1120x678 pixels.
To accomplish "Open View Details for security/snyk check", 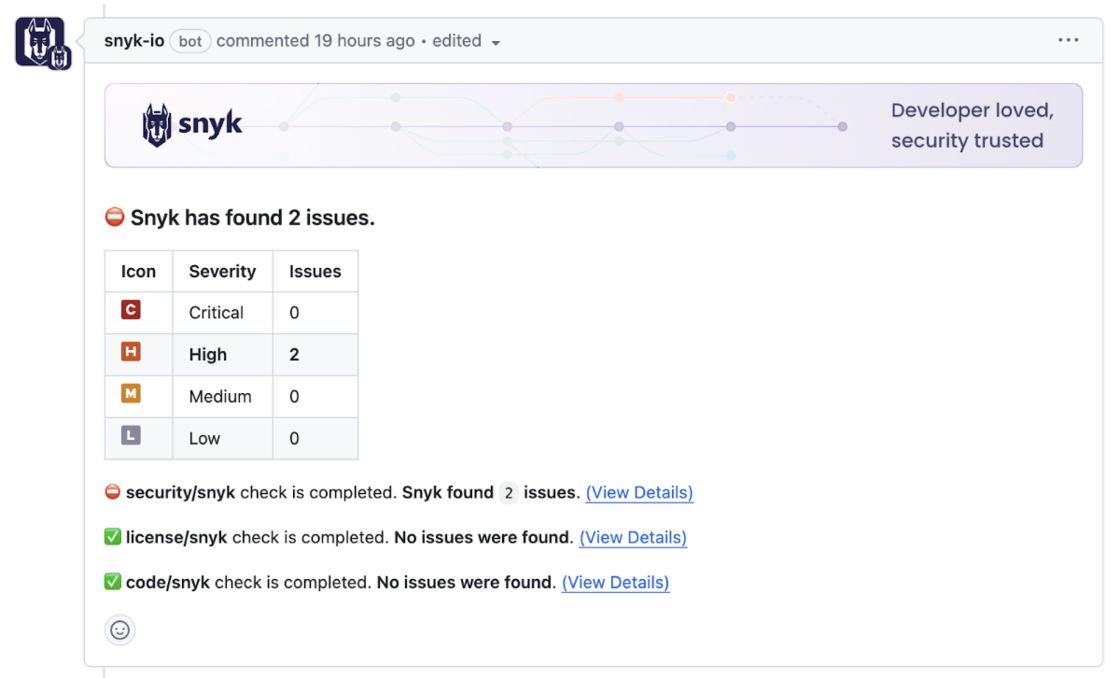I will click(x=639, y=492).
